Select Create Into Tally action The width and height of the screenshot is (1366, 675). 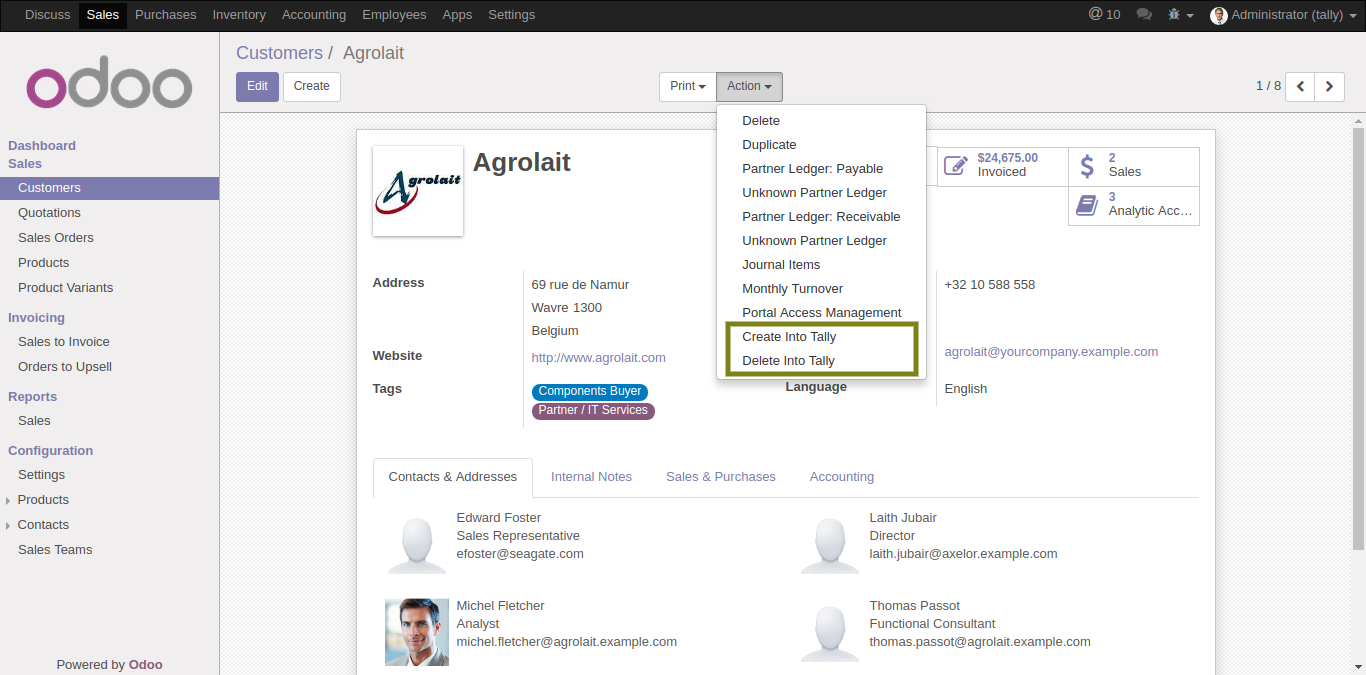[x=821, y=337]
